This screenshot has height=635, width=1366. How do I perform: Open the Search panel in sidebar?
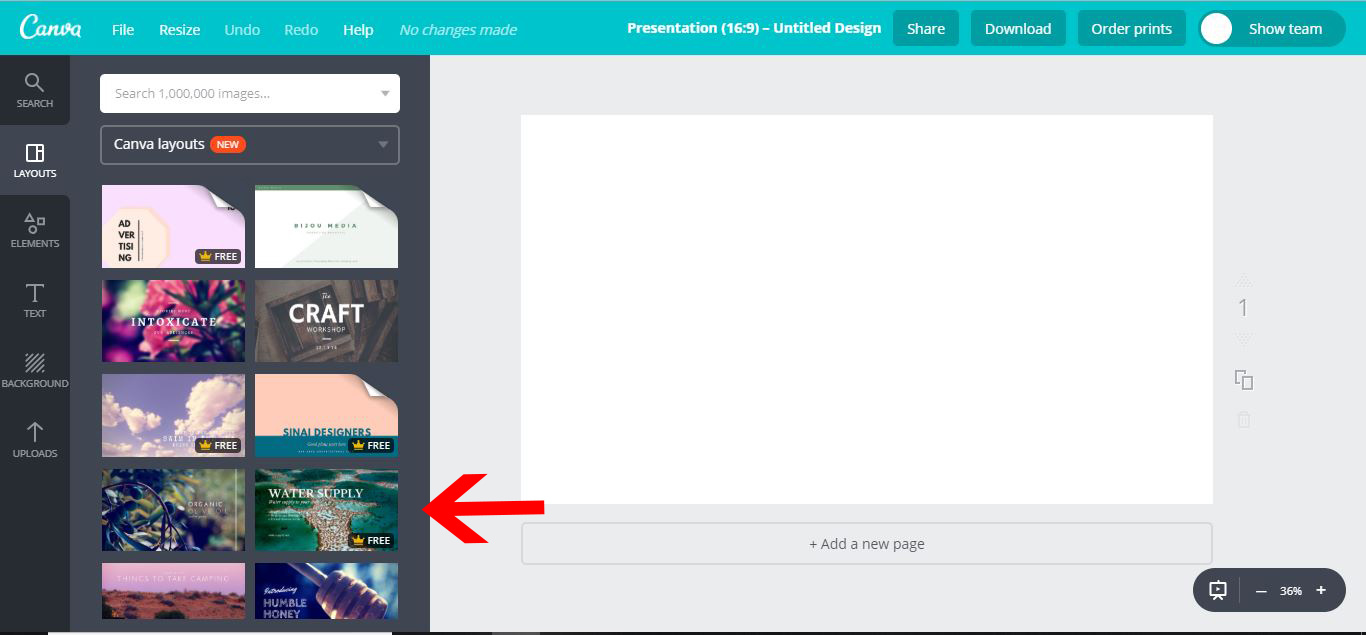pyautogui.click(x=35, y=88)
